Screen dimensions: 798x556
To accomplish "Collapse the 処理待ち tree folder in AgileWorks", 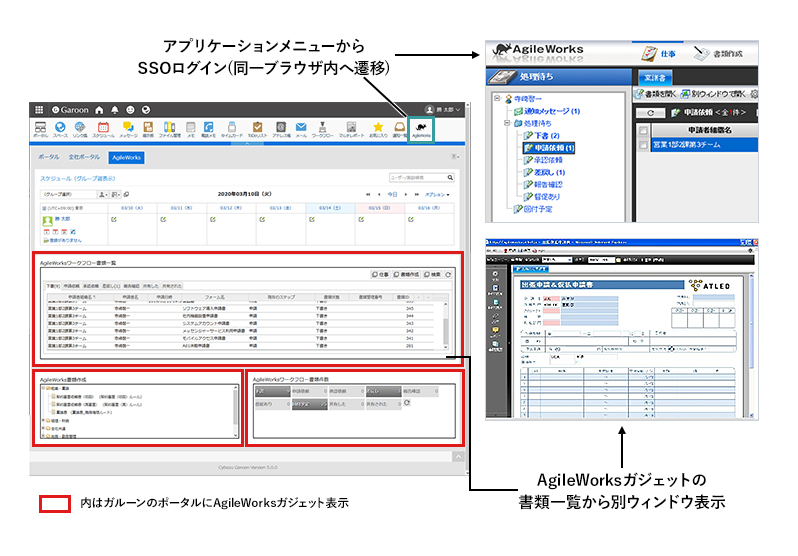I will (507, 123).
